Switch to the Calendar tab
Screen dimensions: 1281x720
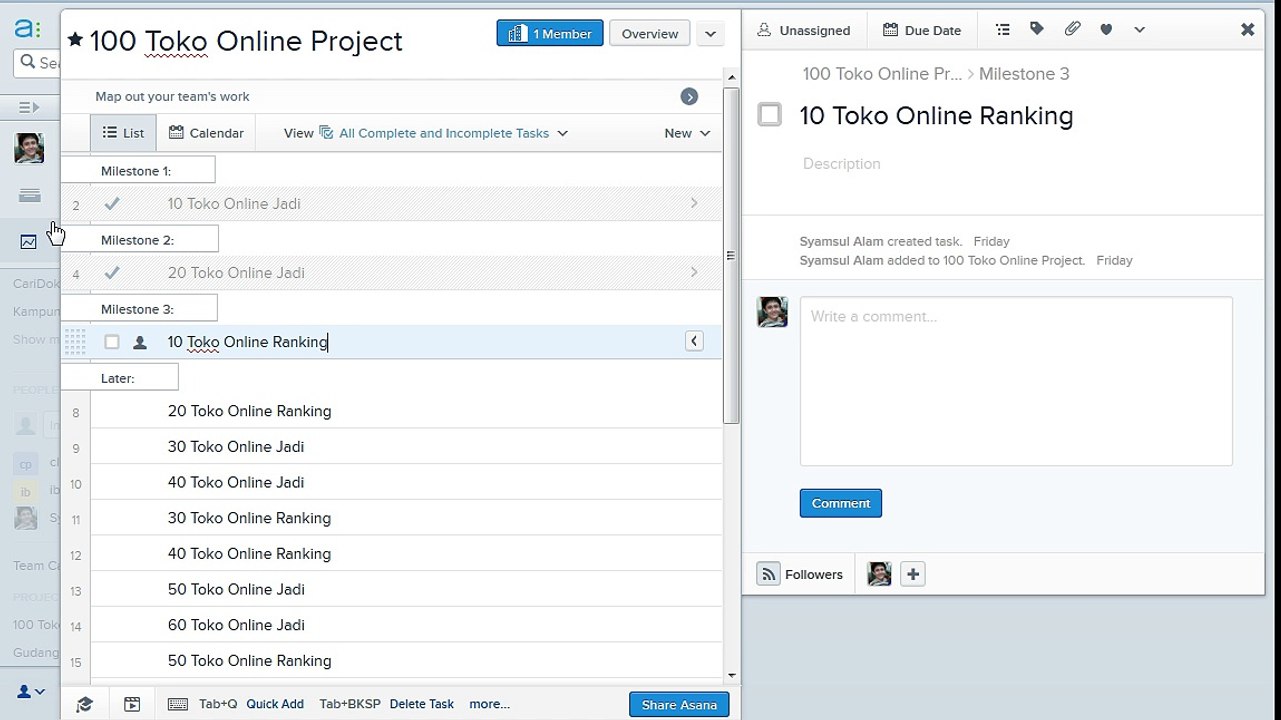click(206, 133)
